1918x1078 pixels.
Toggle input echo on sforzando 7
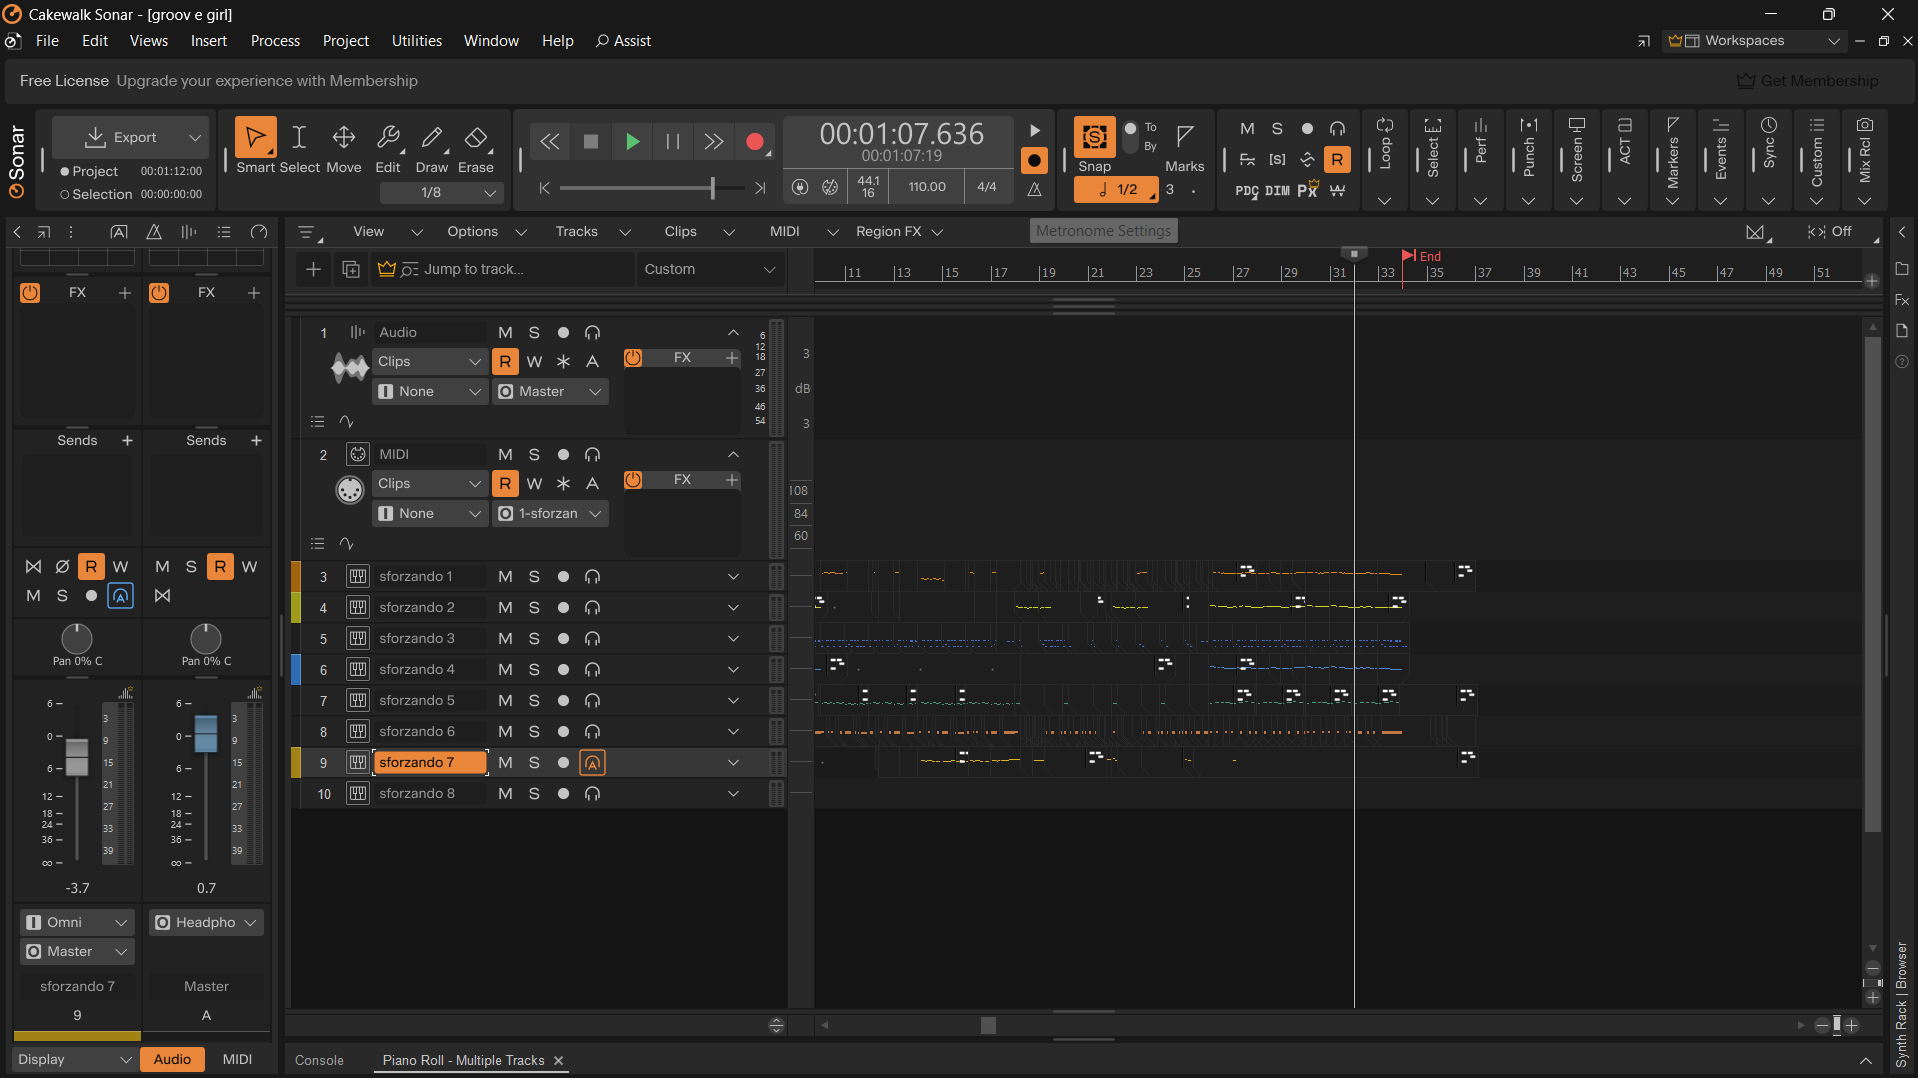pyautogui.click(x=592, y=763)
